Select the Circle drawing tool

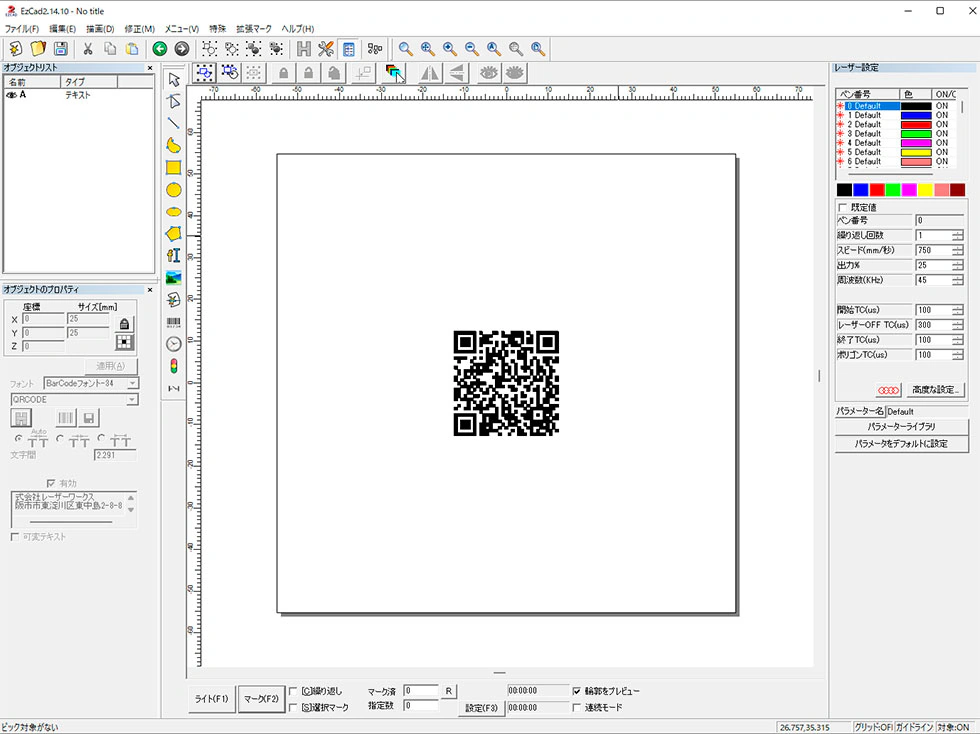coord(174,189)
